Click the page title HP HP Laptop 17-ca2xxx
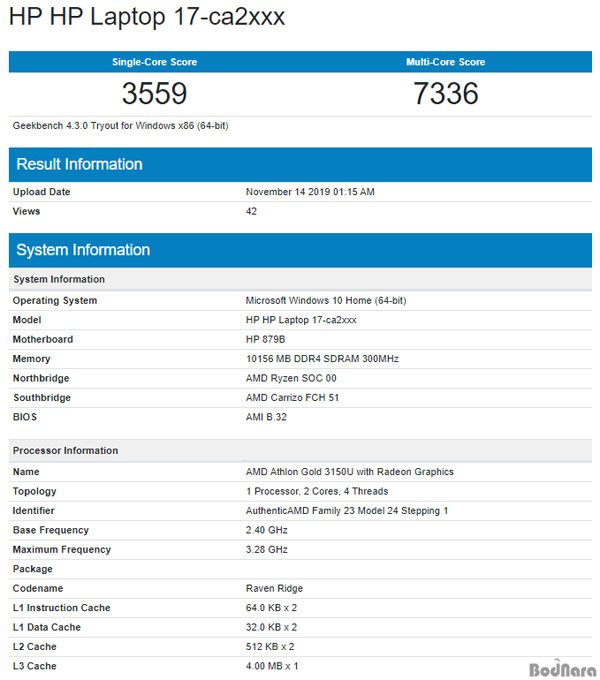600x680 pixels. tap(147, 17)
